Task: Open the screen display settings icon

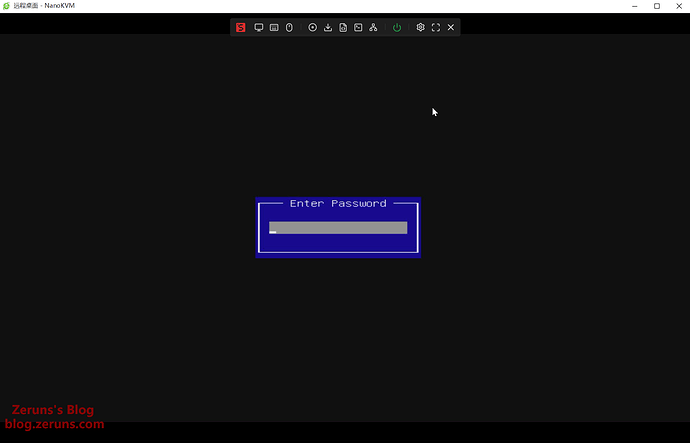Action: [x=259, y=28]
